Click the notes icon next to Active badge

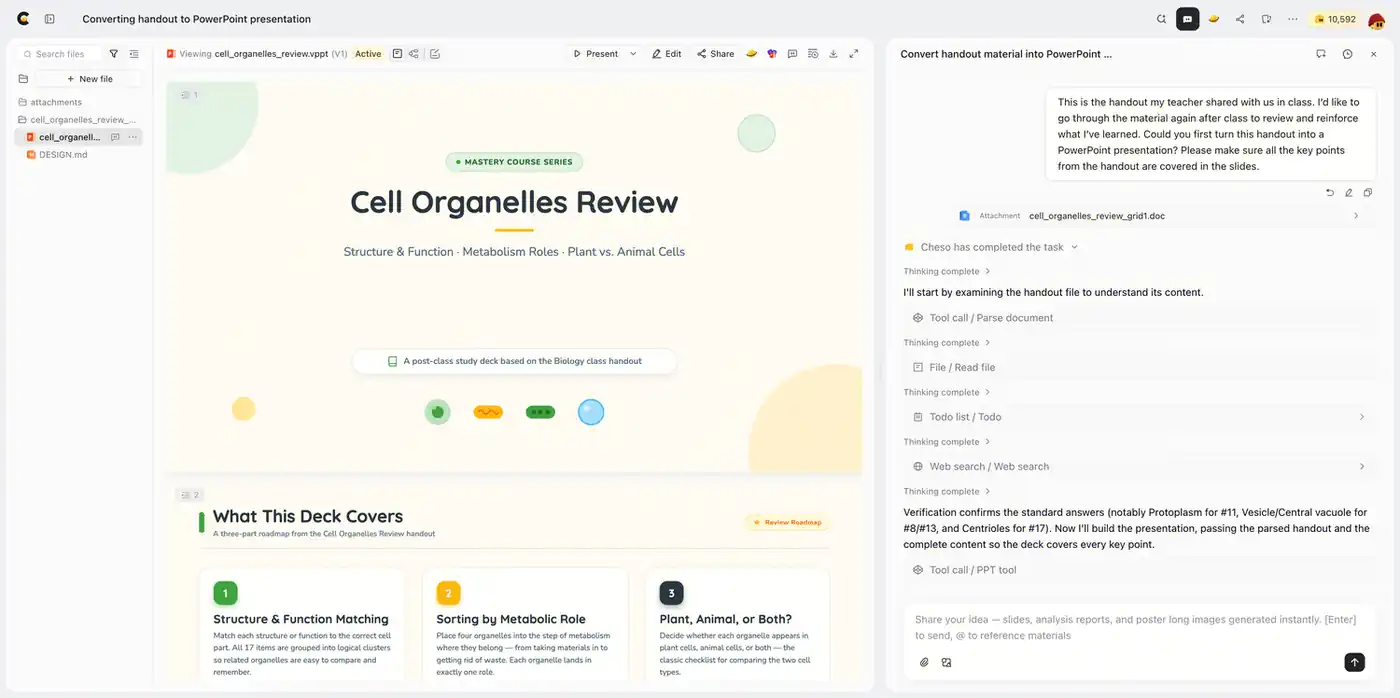pos(397,54)
